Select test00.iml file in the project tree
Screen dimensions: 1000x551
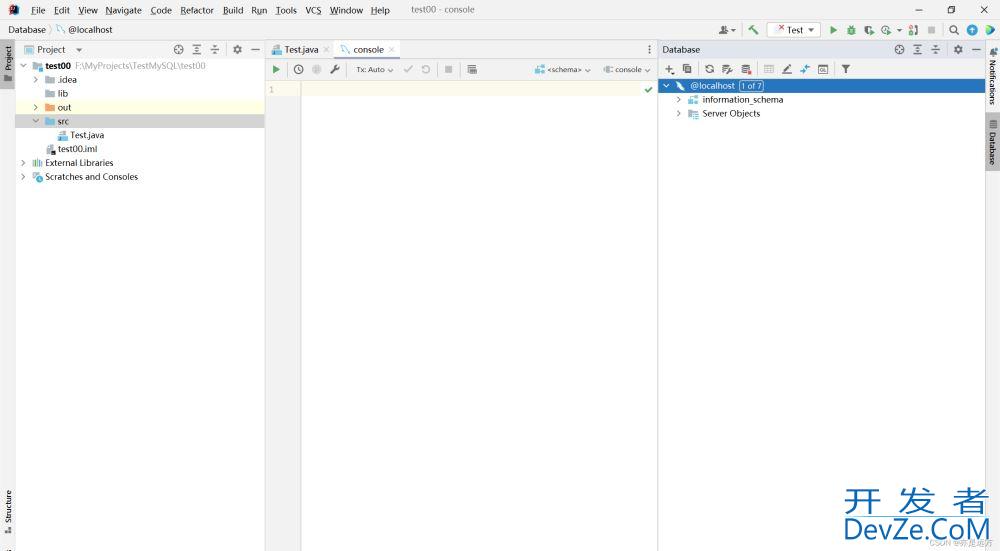click(77, 149)
